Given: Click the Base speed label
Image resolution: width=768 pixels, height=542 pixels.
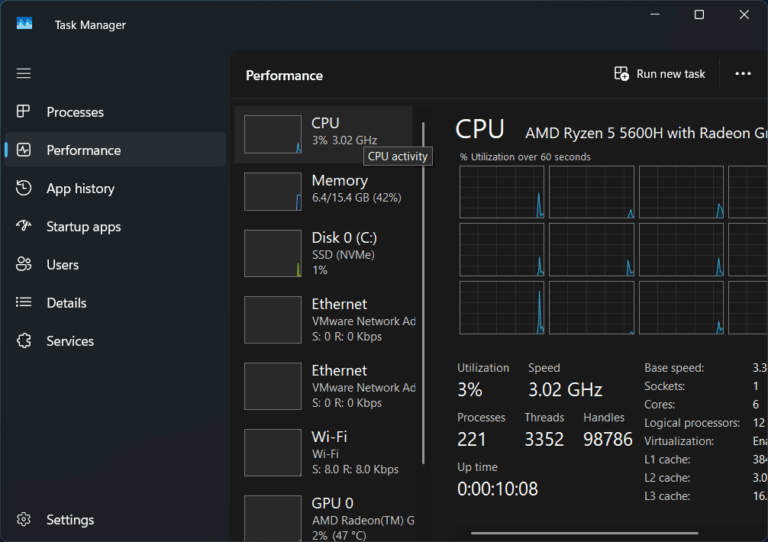Looking at the screenshot, I should pos(674,368).
